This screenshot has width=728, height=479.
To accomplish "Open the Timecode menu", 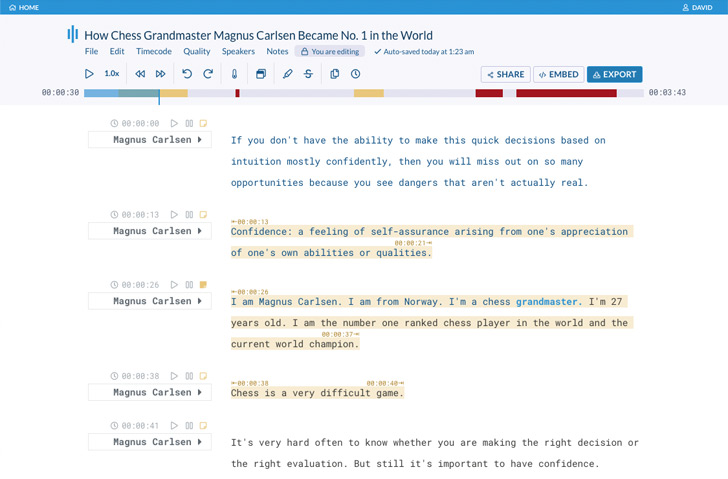I will [x=154, y=52].
